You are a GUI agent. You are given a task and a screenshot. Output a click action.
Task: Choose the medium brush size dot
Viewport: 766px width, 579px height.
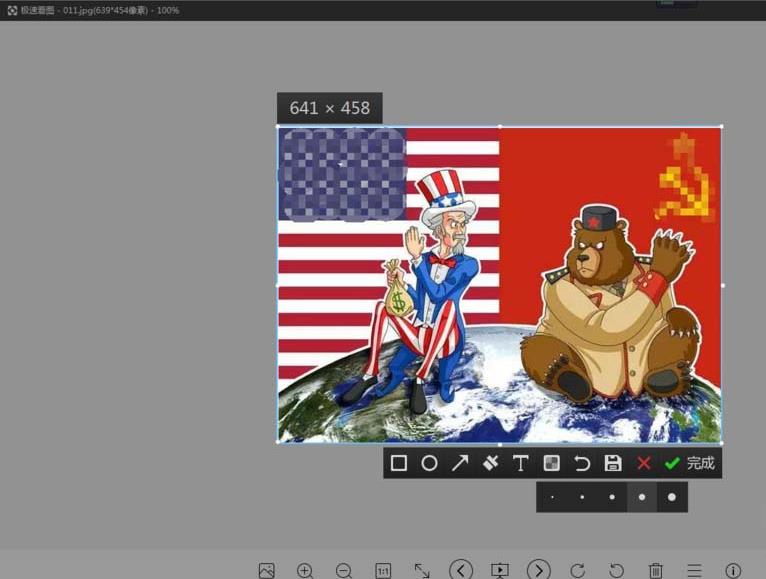pyautogui.click(x=612, y=497)
